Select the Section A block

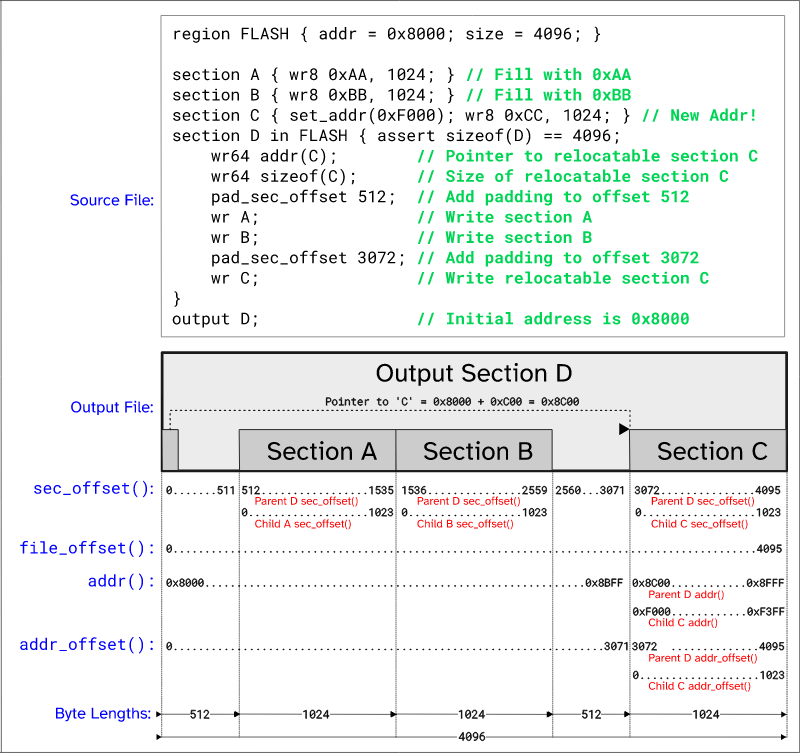coord(317,450)
